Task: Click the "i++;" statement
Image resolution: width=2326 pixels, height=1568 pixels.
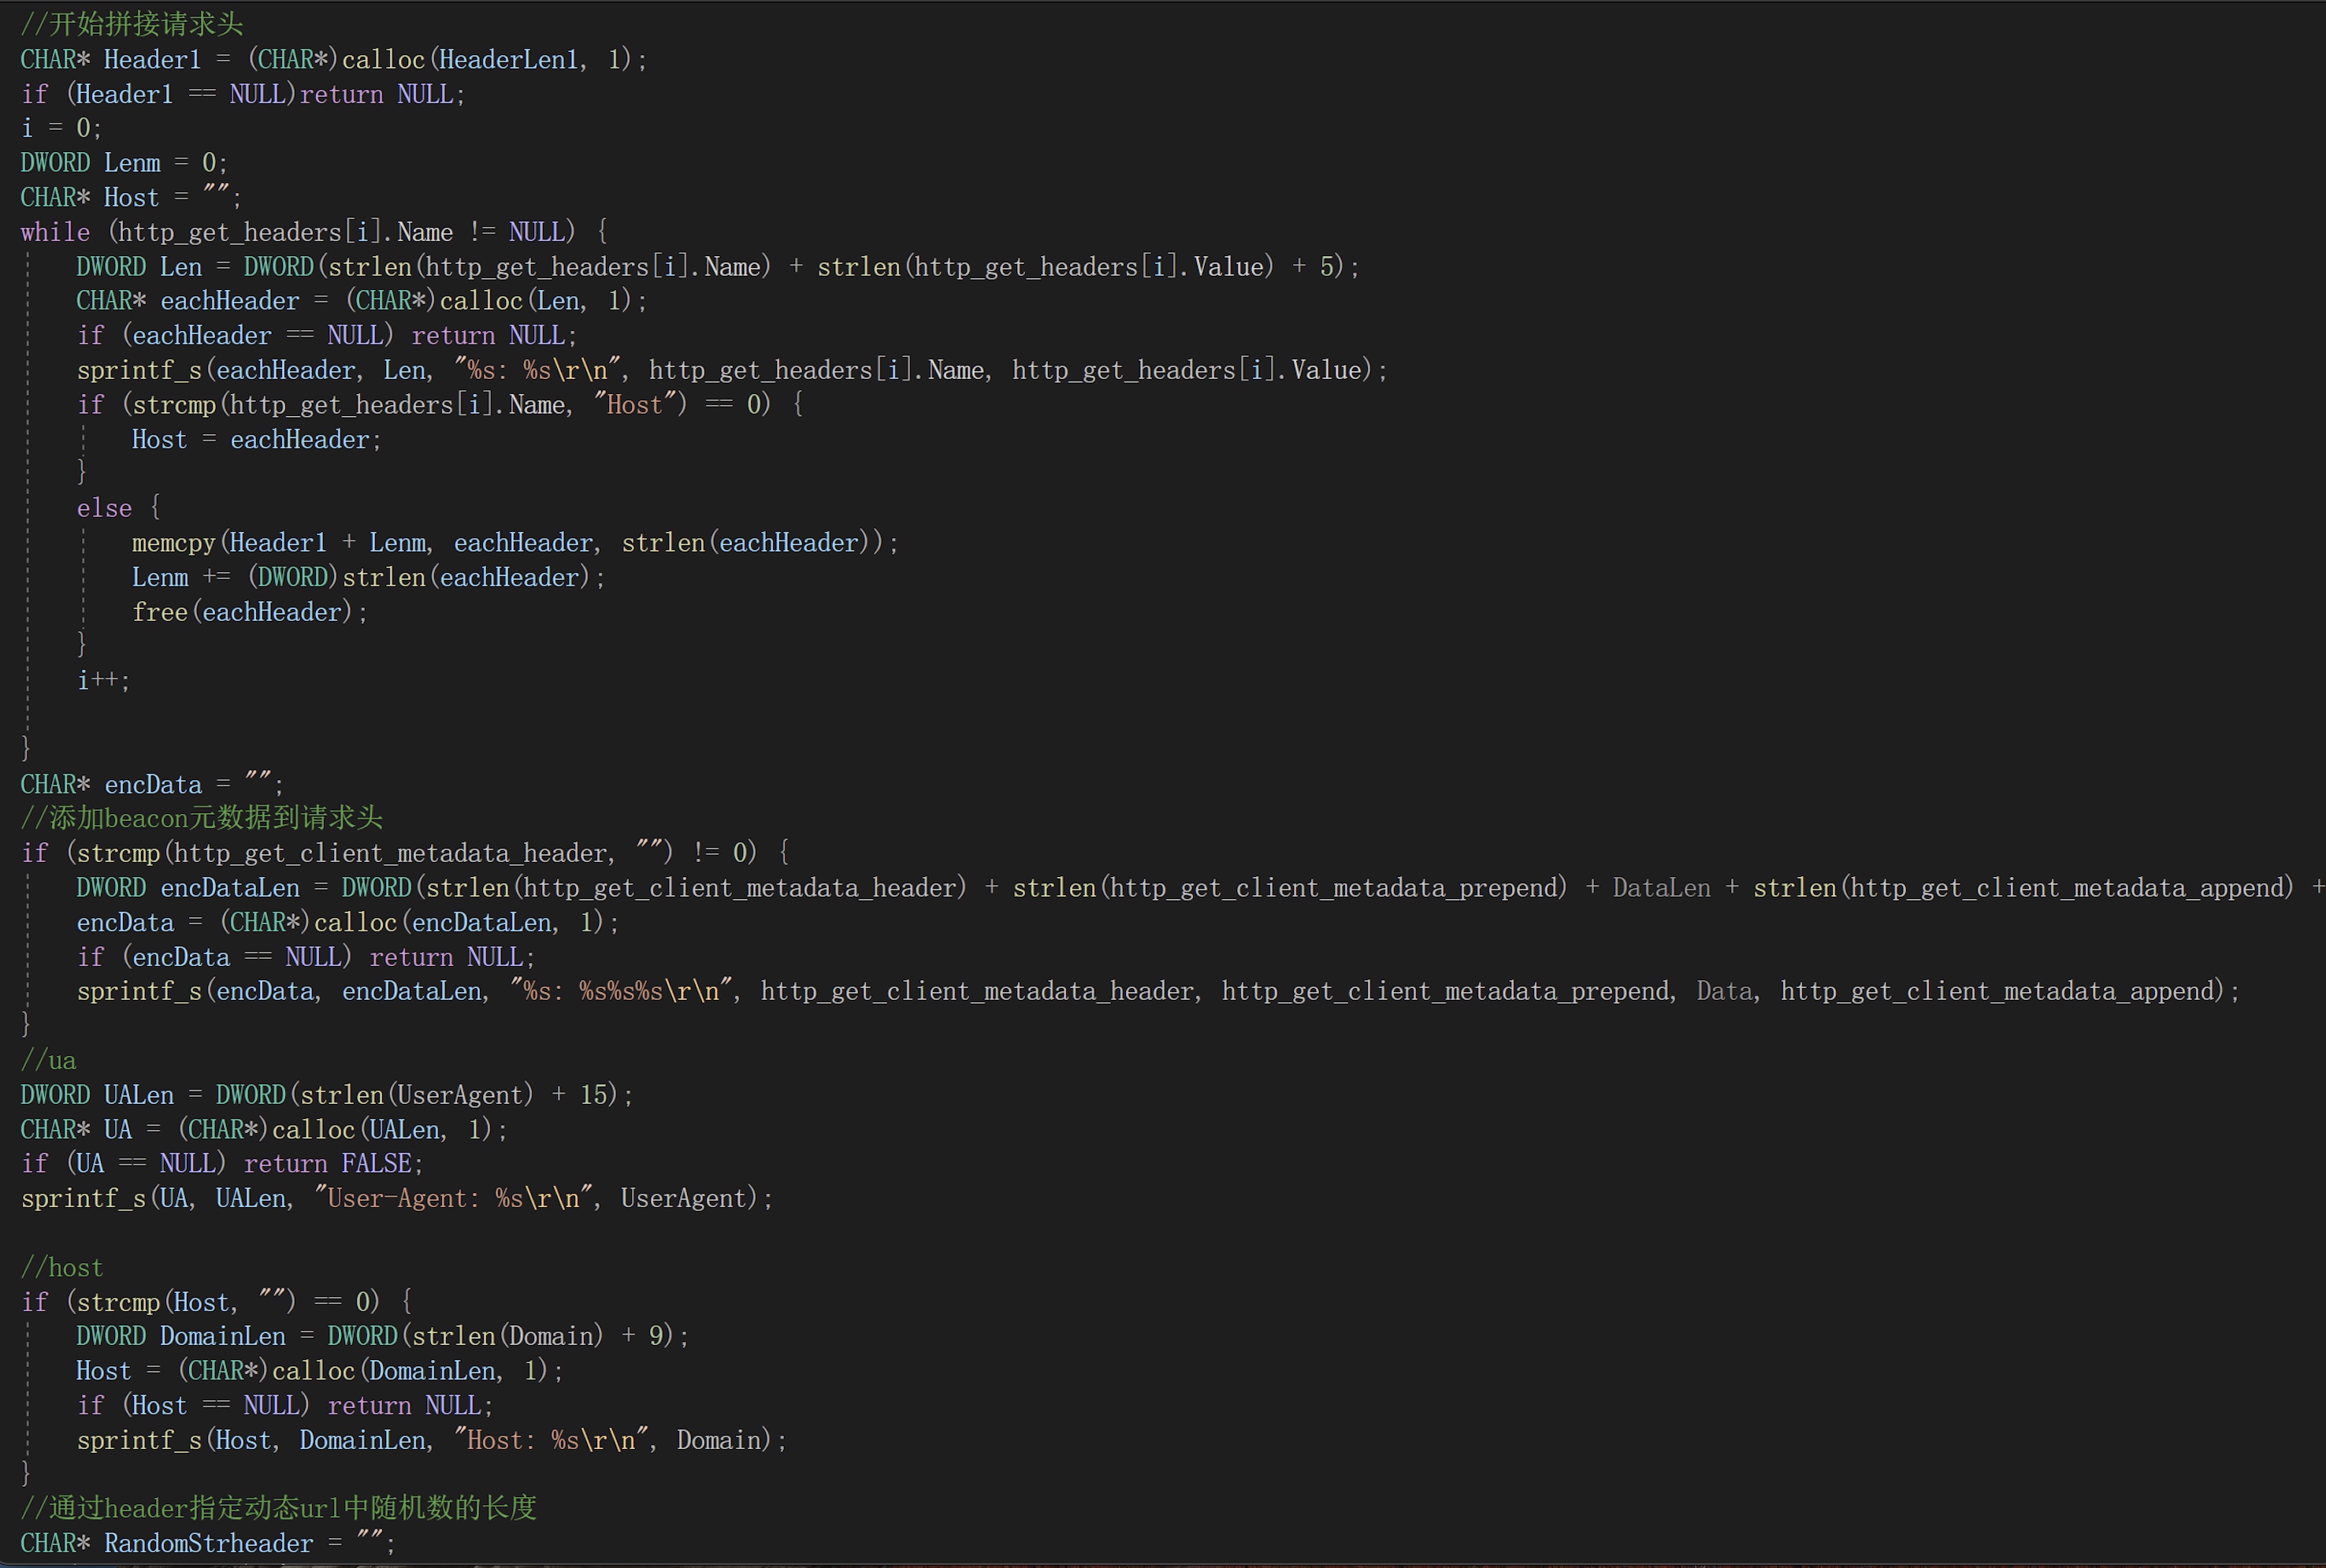Action: [103, 681]
